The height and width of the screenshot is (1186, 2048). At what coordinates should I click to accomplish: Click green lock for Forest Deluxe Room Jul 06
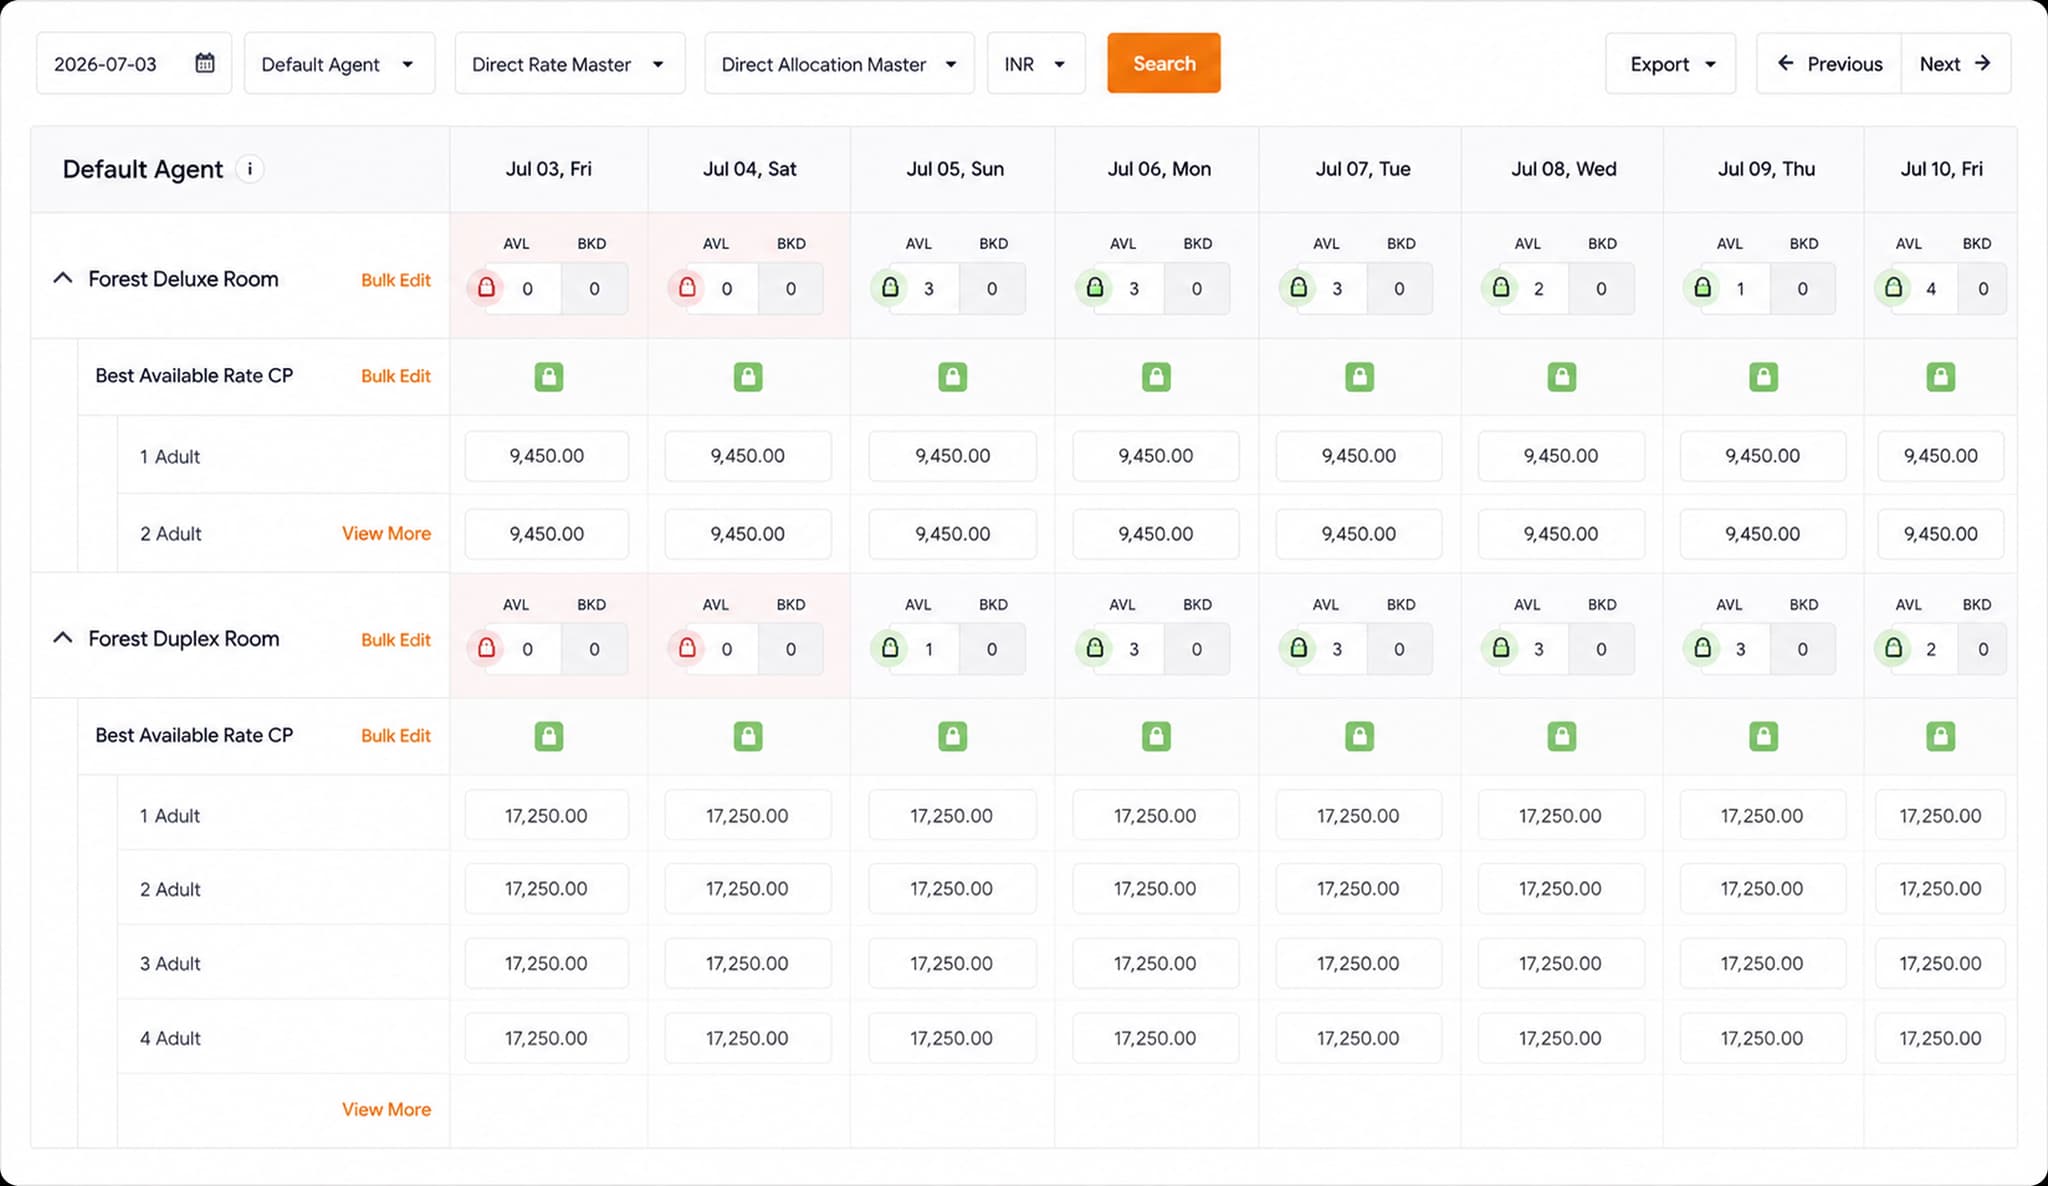[1095, 288]
